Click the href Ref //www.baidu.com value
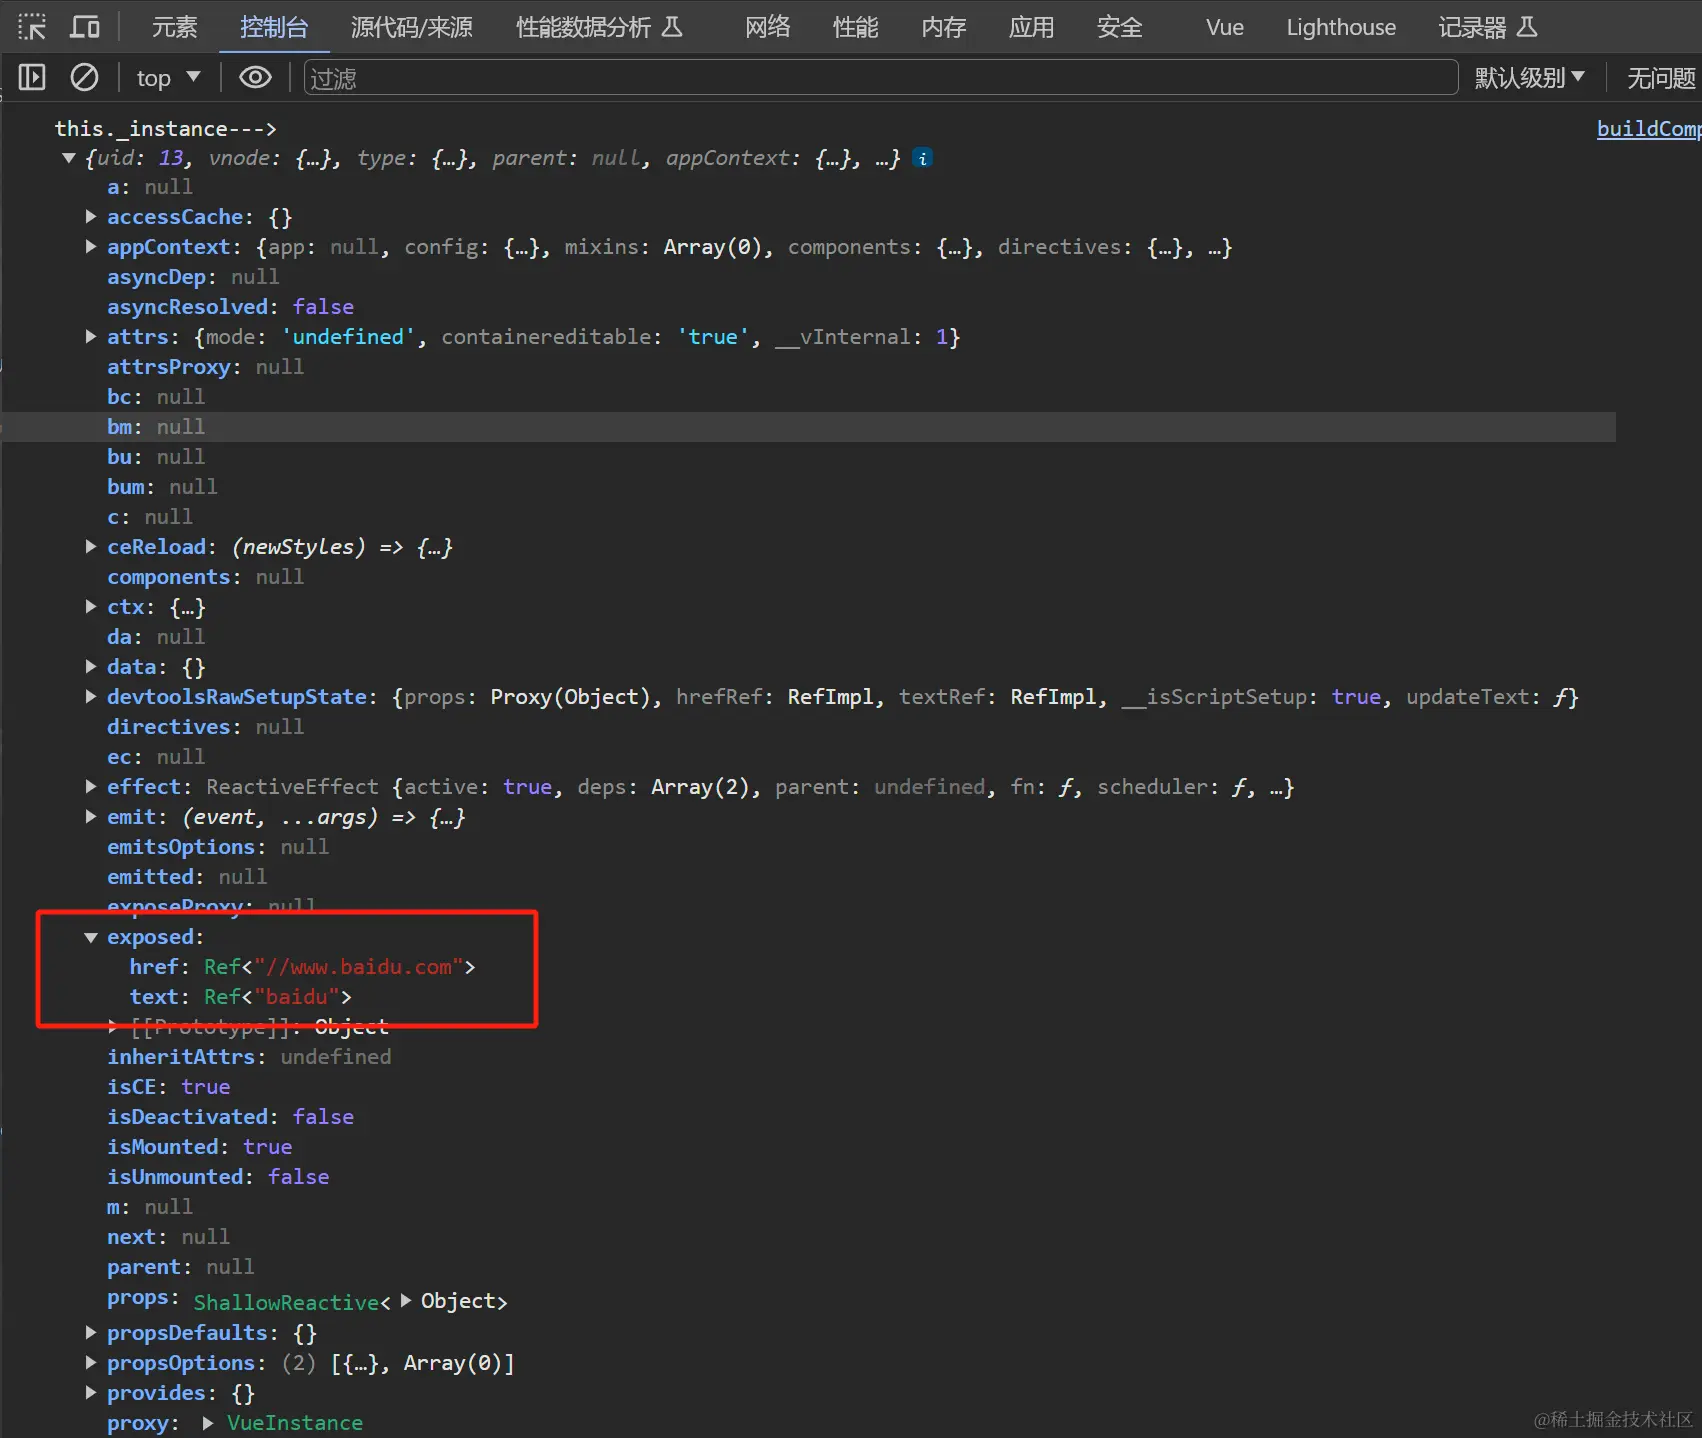Viewport: 1702px width, 1438px height. coord(339,967)
